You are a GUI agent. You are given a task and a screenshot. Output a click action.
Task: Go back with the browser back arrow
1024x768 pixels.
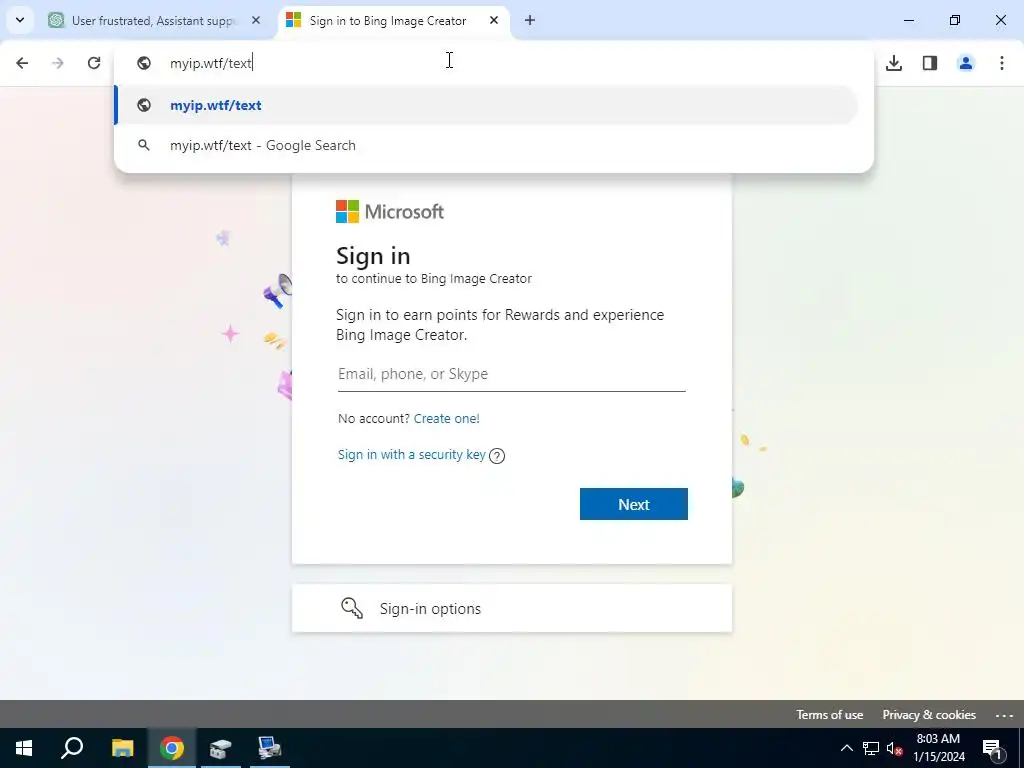point(22,63)
